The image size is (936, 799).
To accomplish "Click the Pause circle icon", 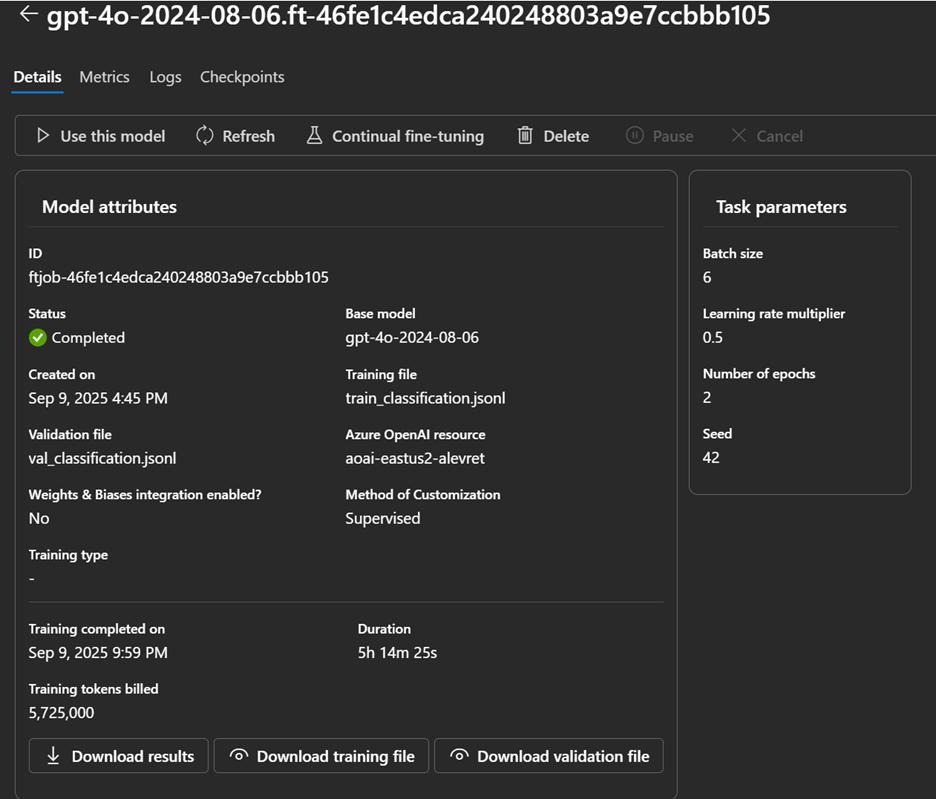I will click(x=634, y=136).
